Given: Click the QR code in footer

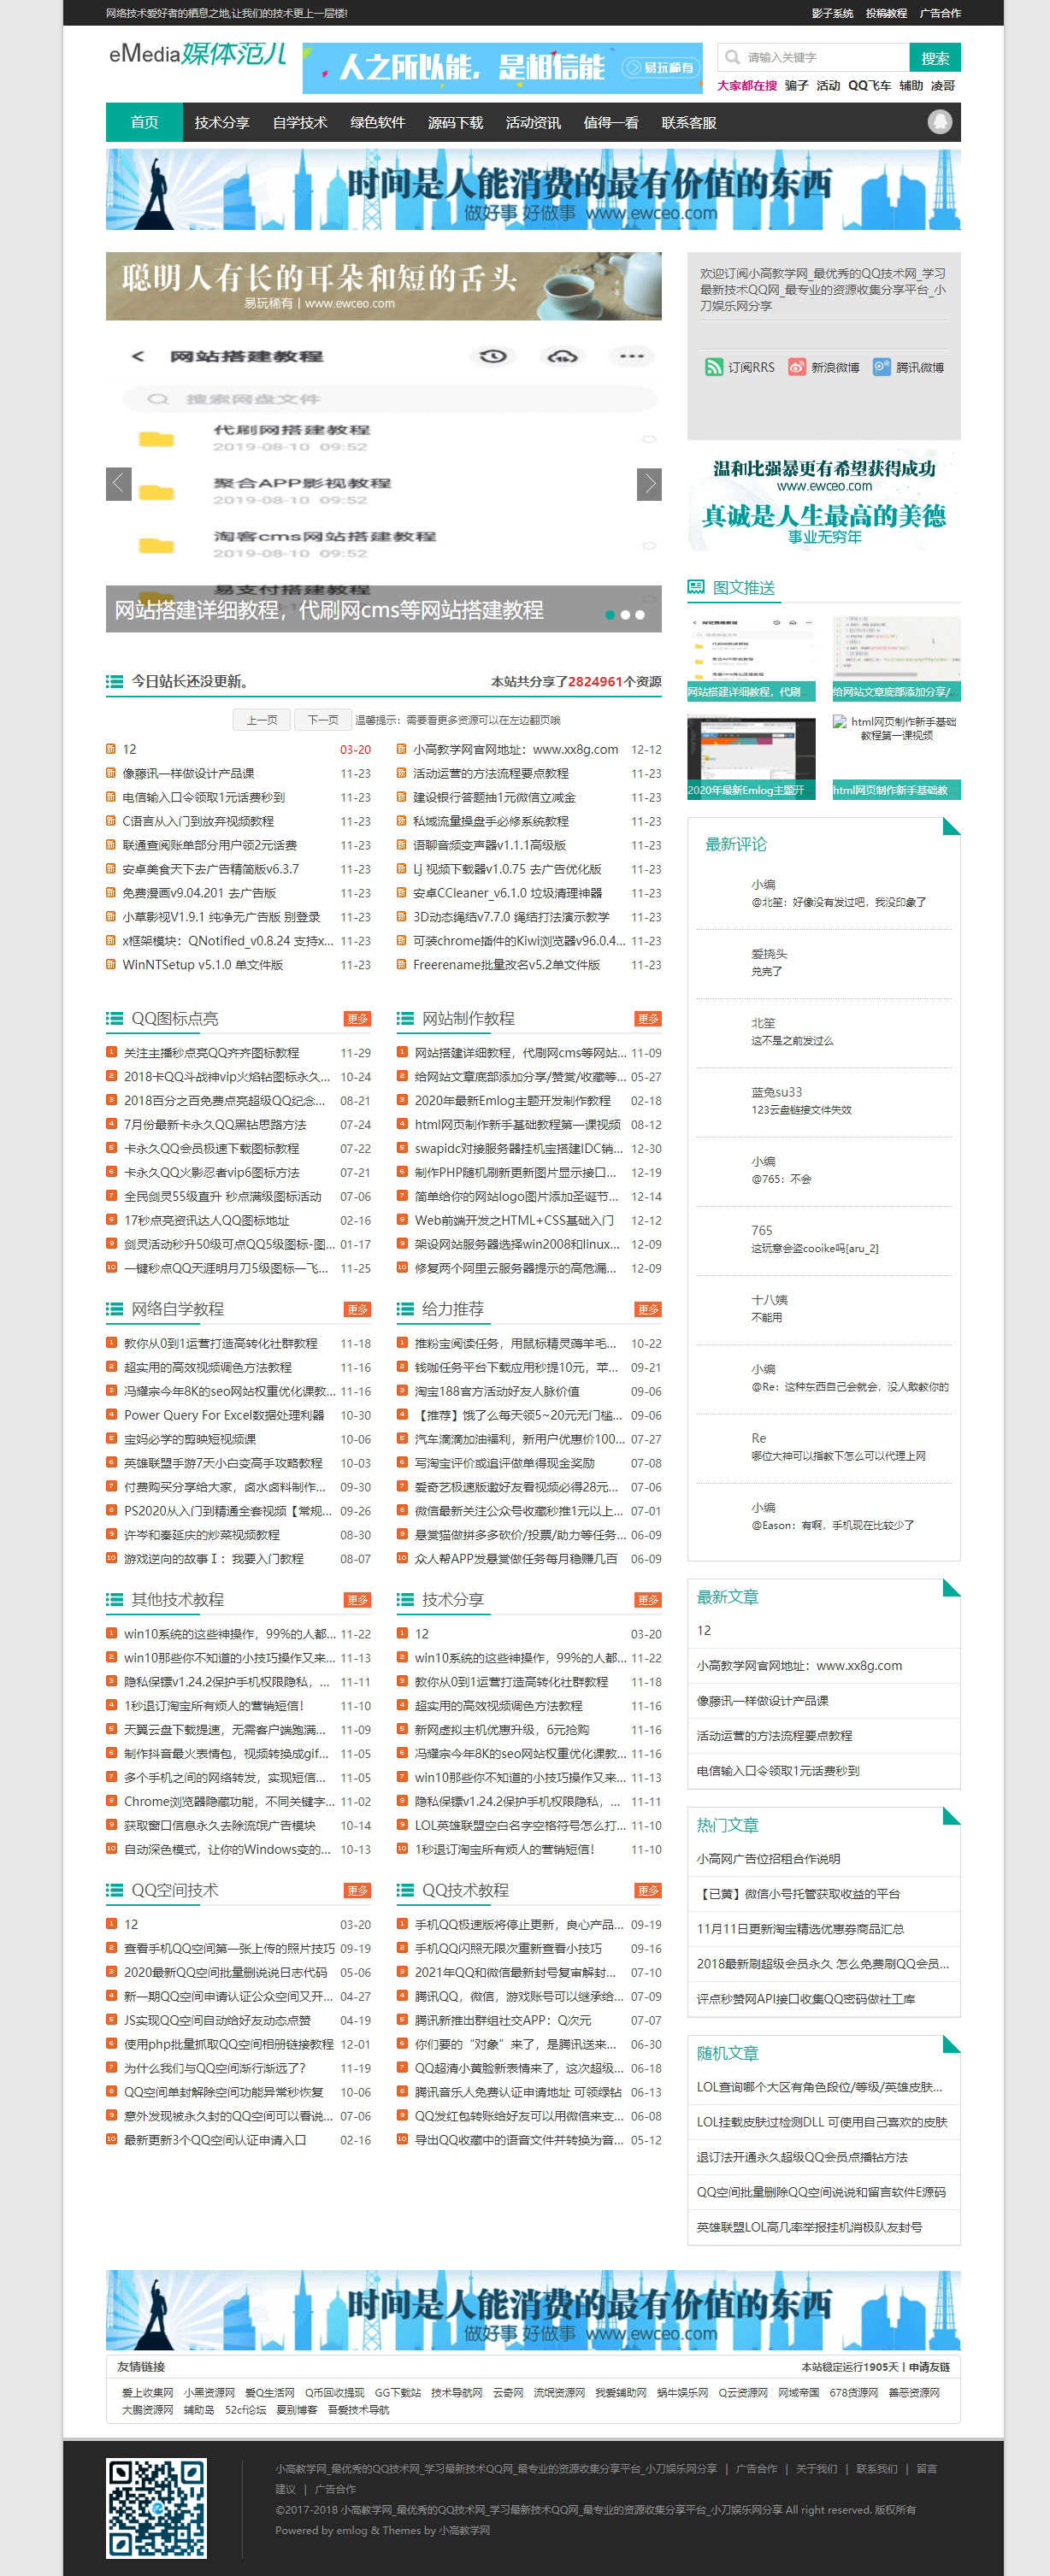Looking at the screenshot, I should tap(157, 2507).
